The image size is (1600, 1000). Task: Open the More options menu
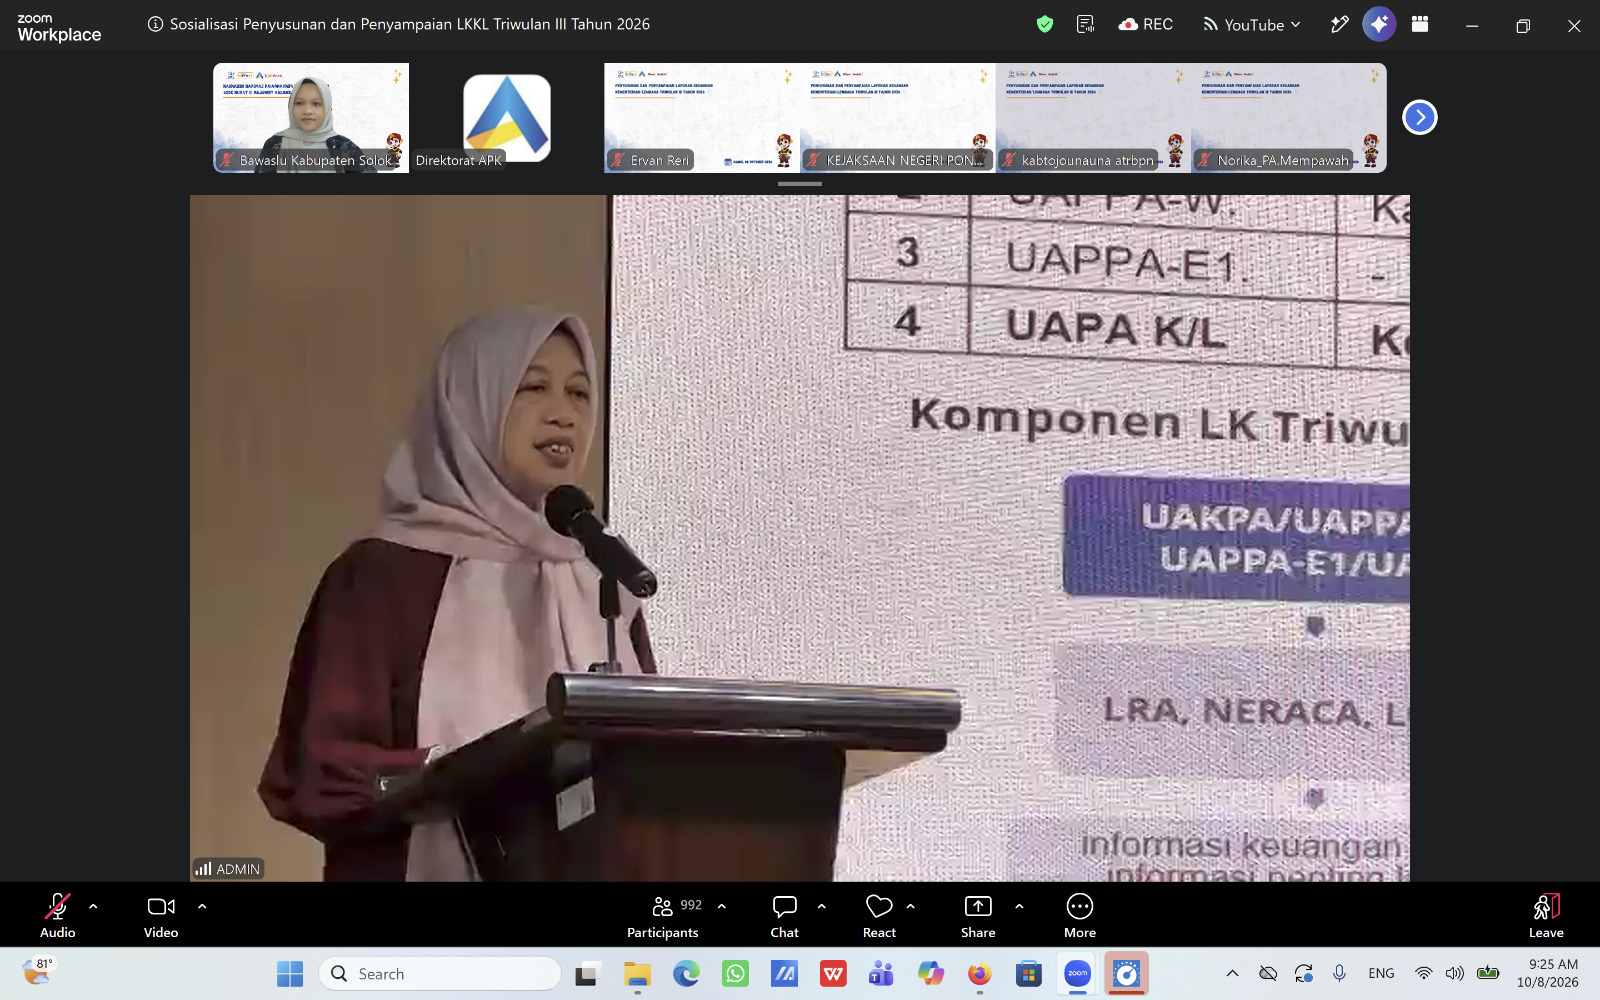1080,915
